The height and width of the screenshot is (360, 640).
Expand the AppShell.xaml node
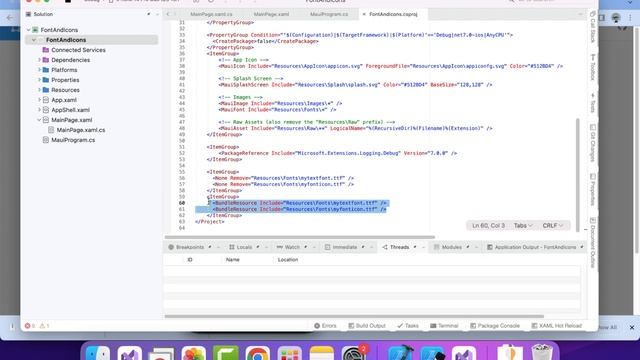[39, 110]
